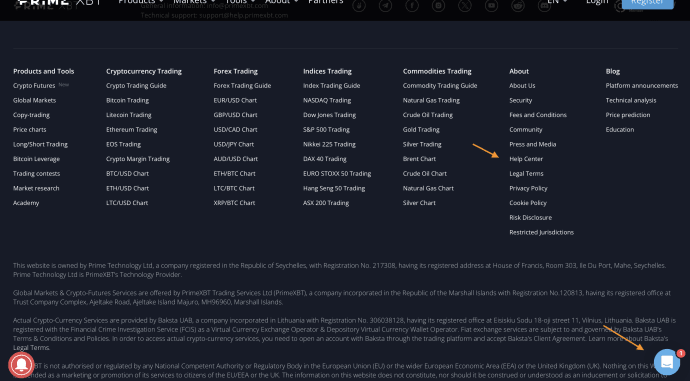Open Gold Trading link

[421, 130]
